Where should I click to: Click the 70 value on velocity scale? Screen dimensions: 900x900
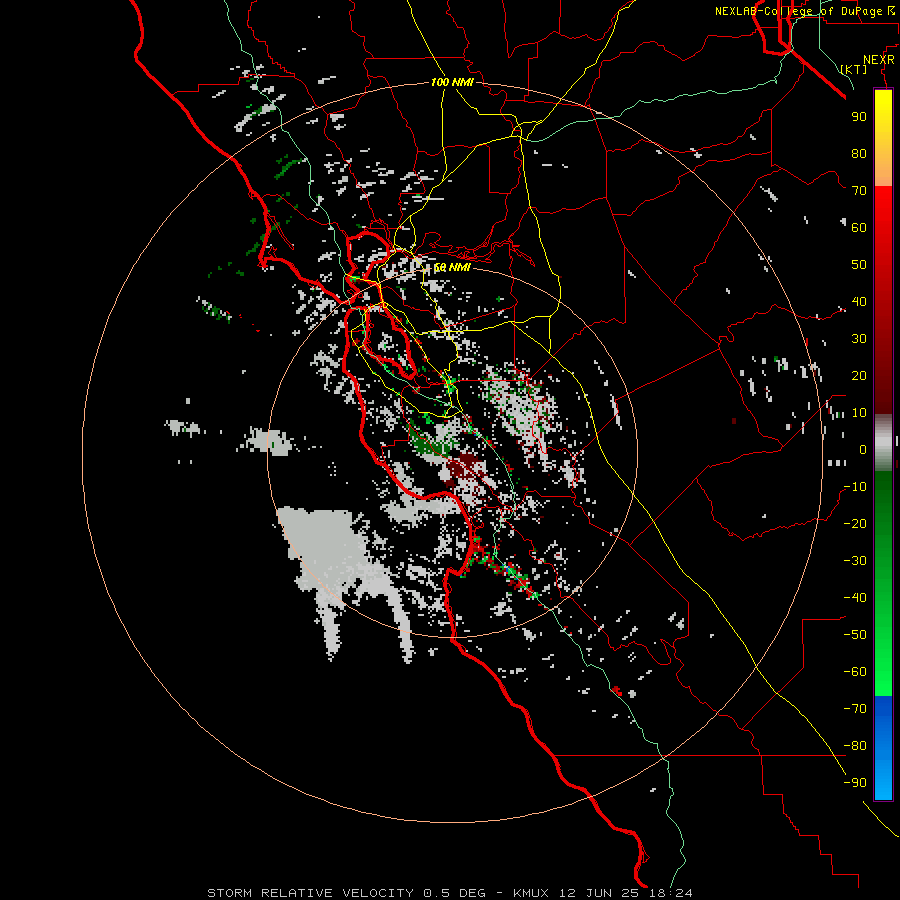859,191
